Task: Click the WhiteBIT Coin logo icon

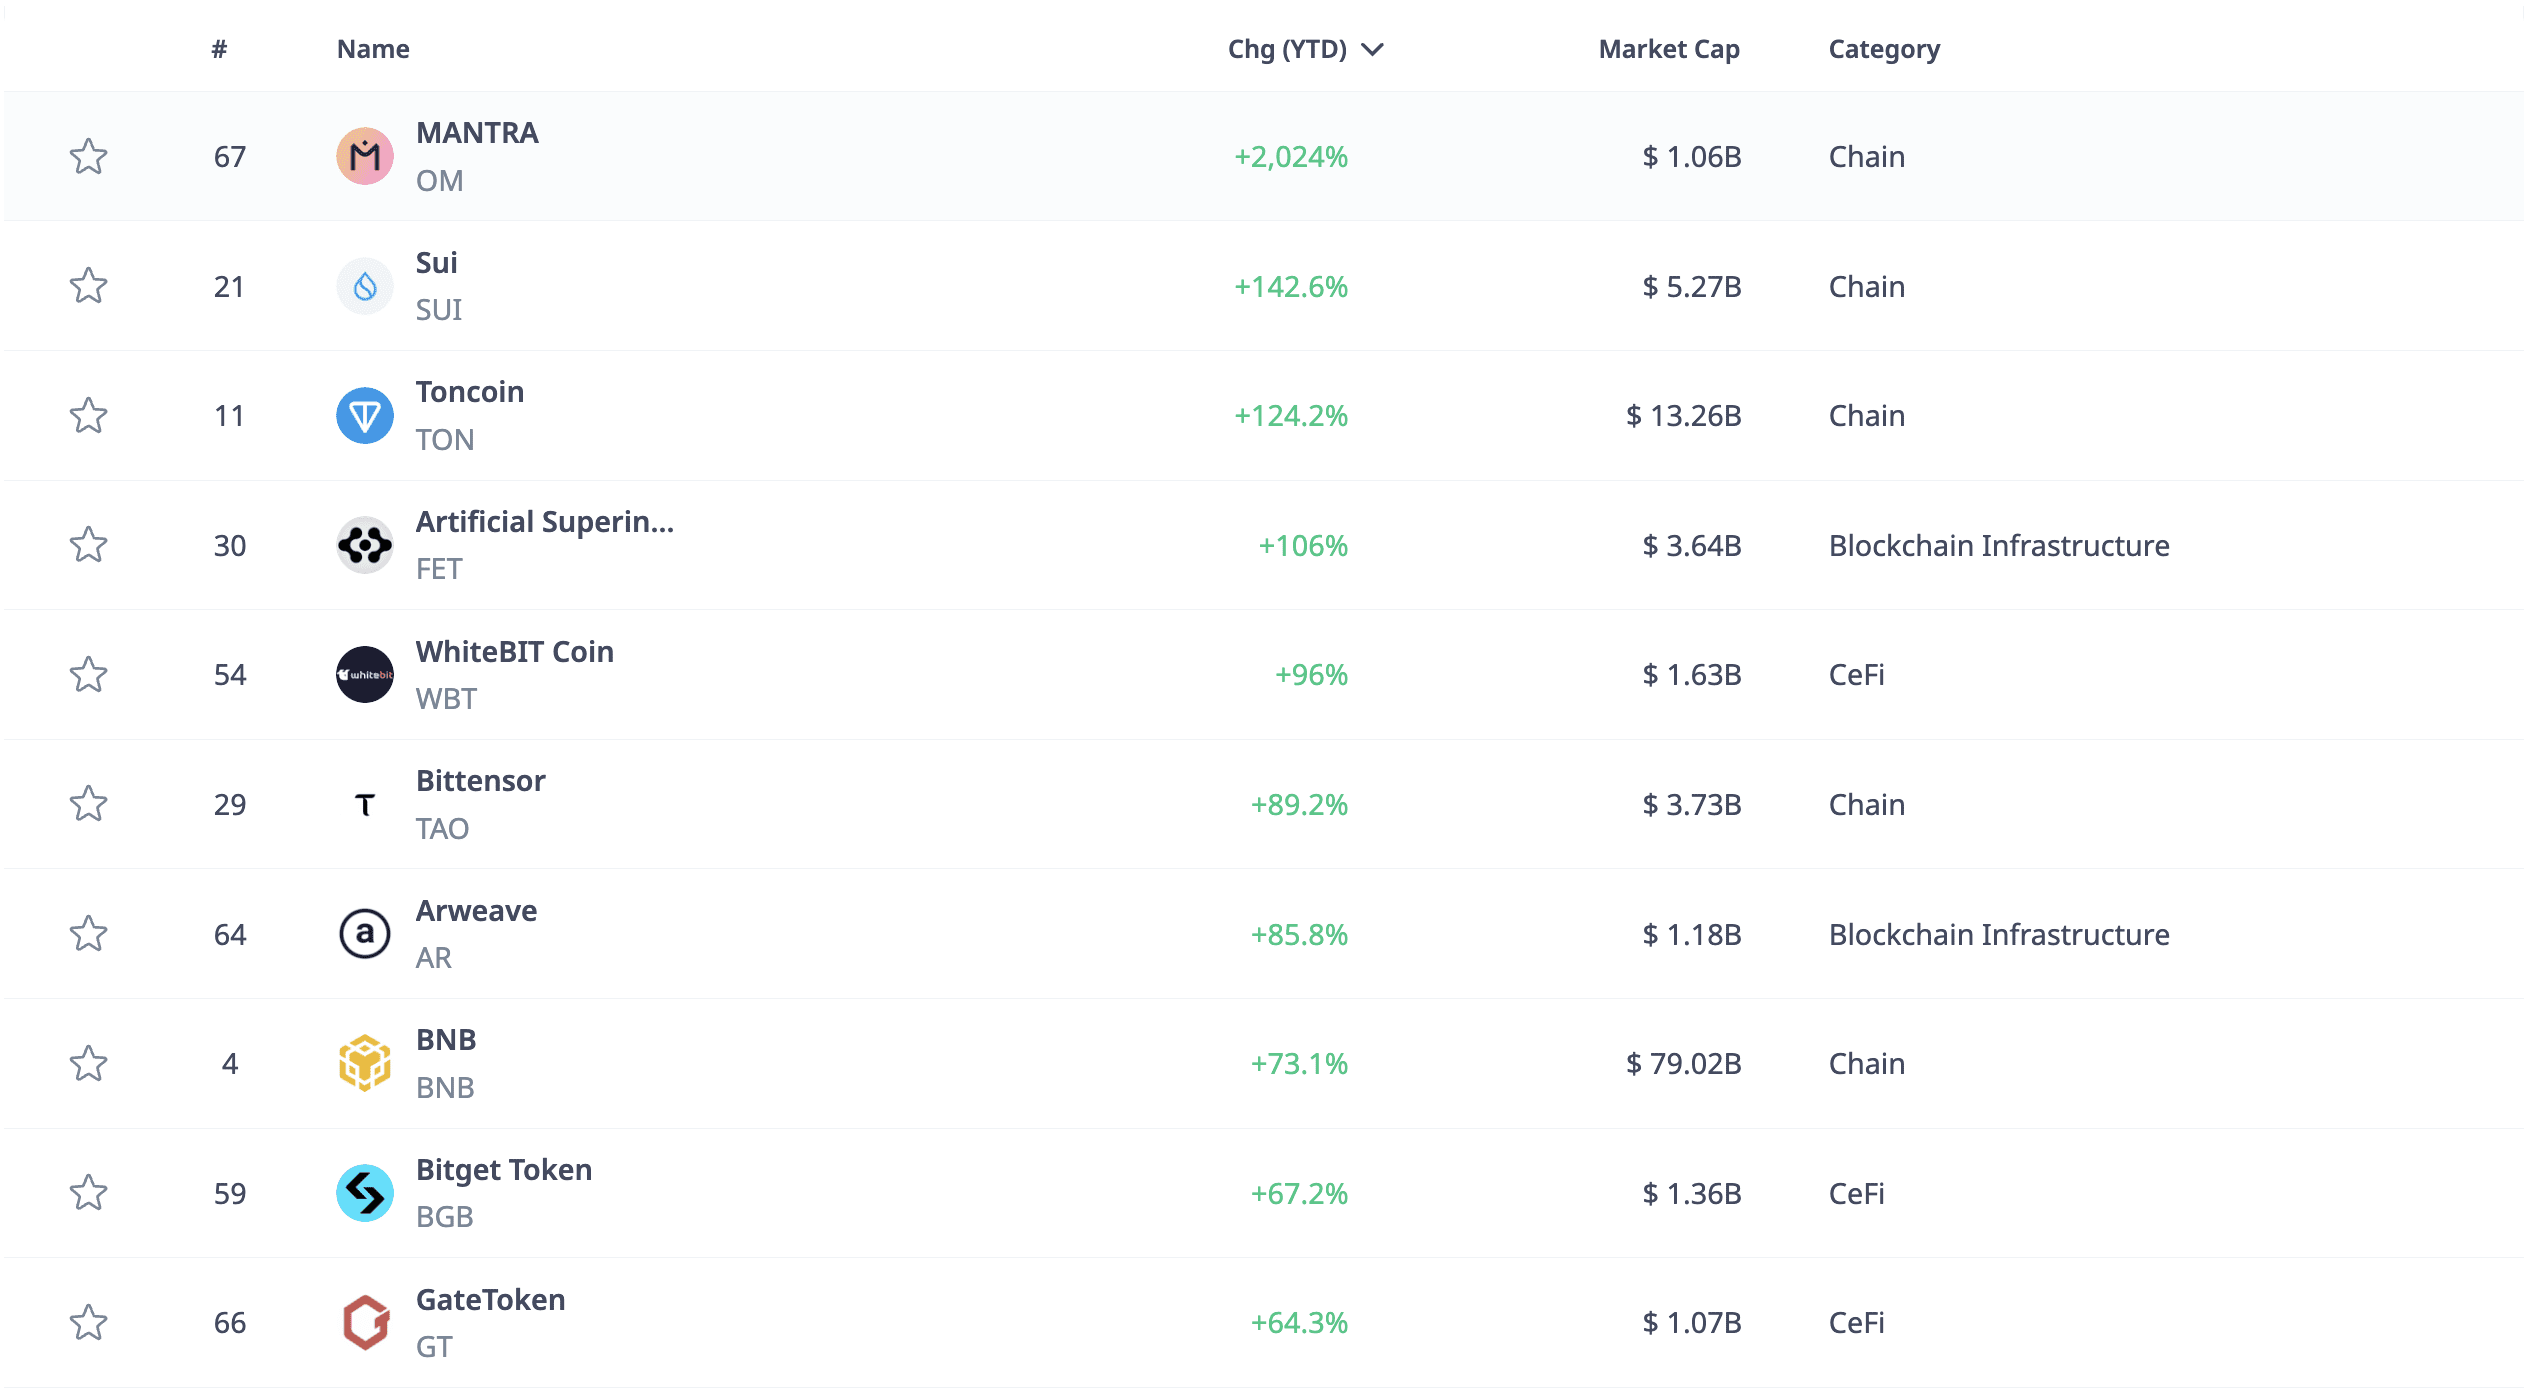Action: tap(364, 674)
